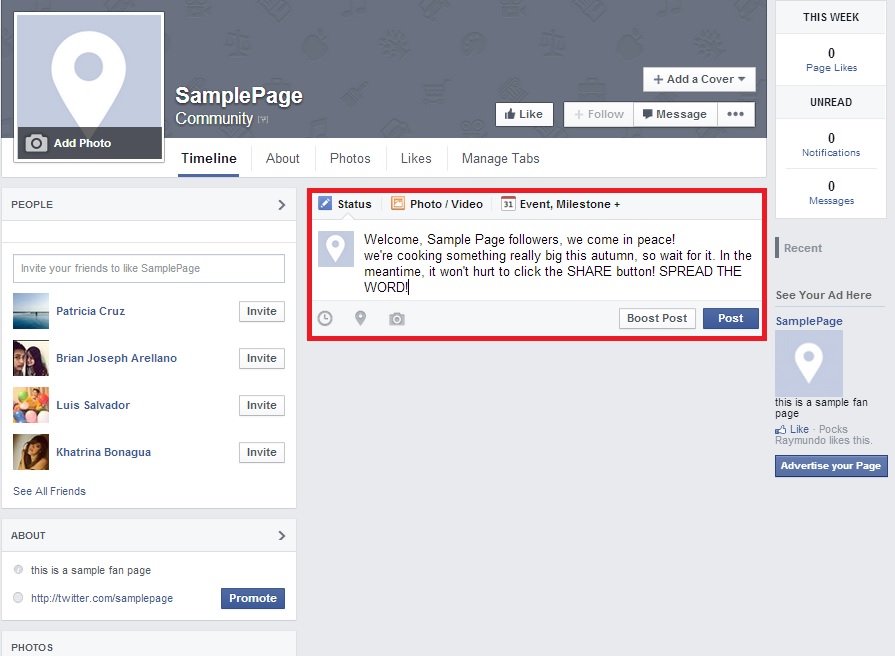Click the invite friends search field
Screen dimensions: 895x656
pyautogui.click(x=149, y=268)
